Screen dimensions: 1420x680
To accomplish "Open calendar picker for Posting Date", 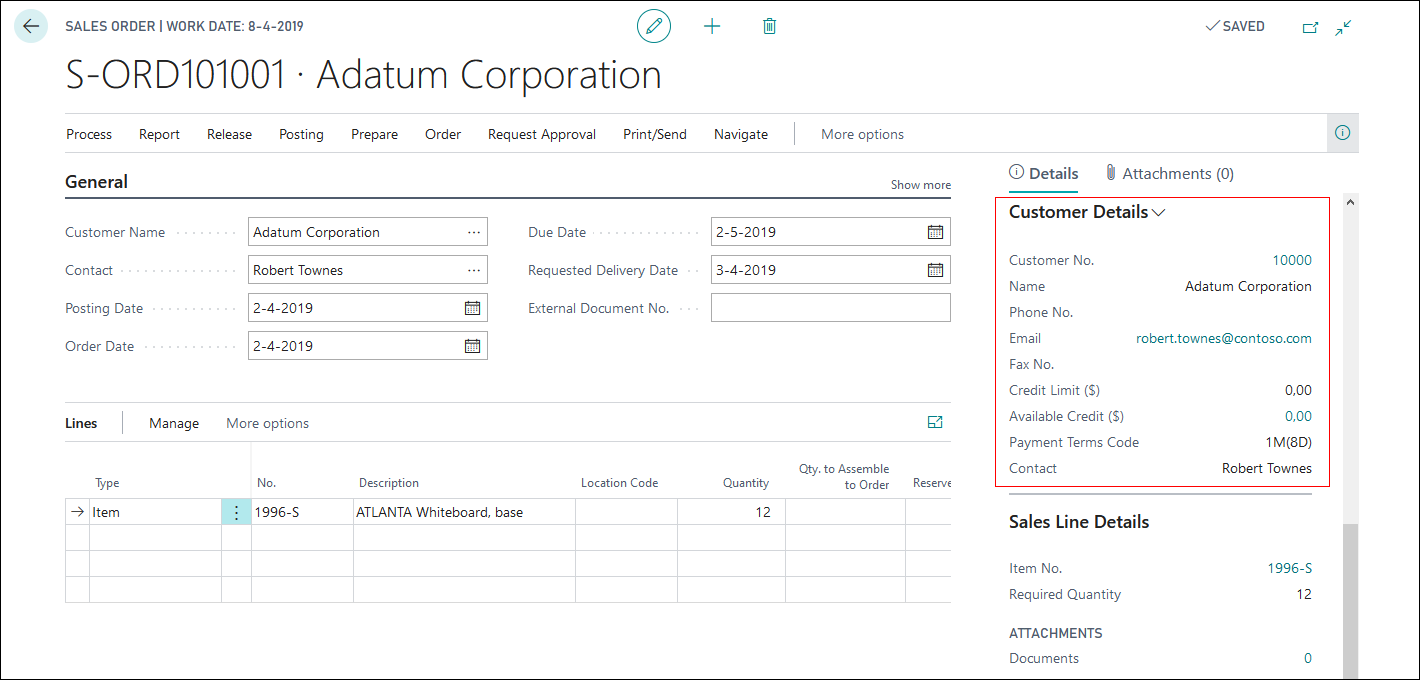I will pyautogui.click(x=473, y=308).
